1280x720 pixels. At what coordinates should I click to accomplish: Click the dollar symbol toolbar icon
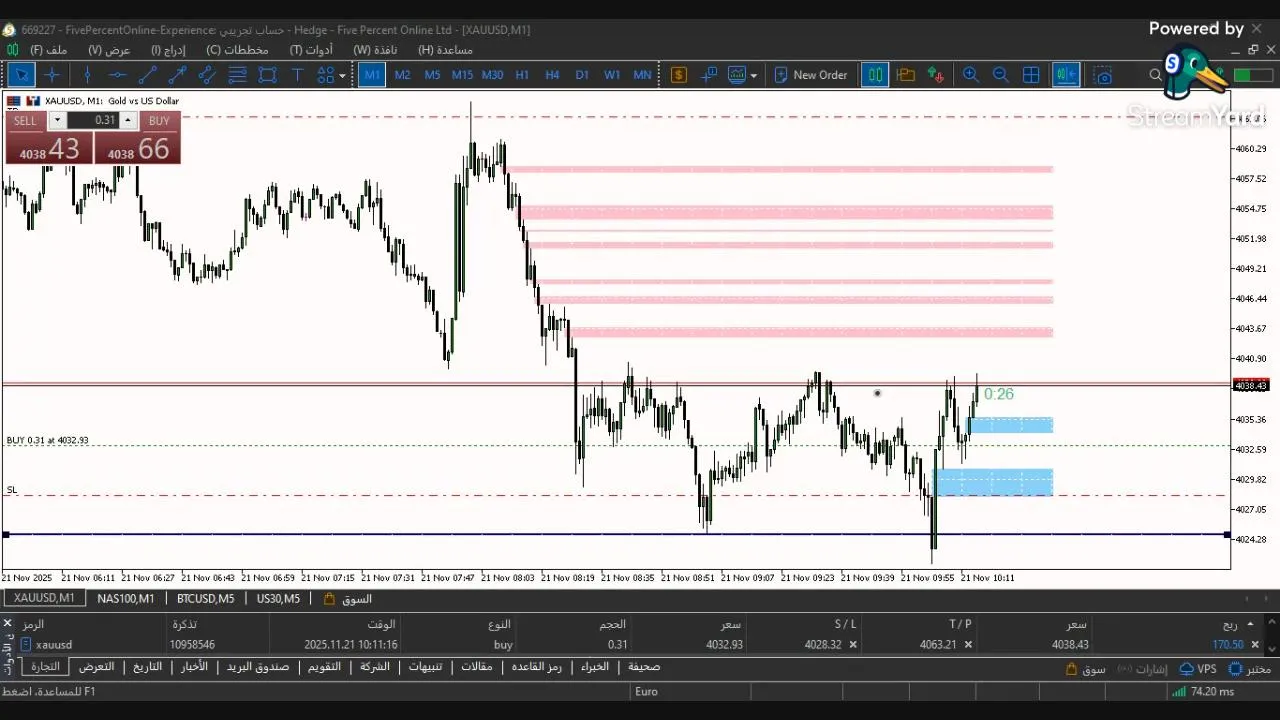coord(679,75)
